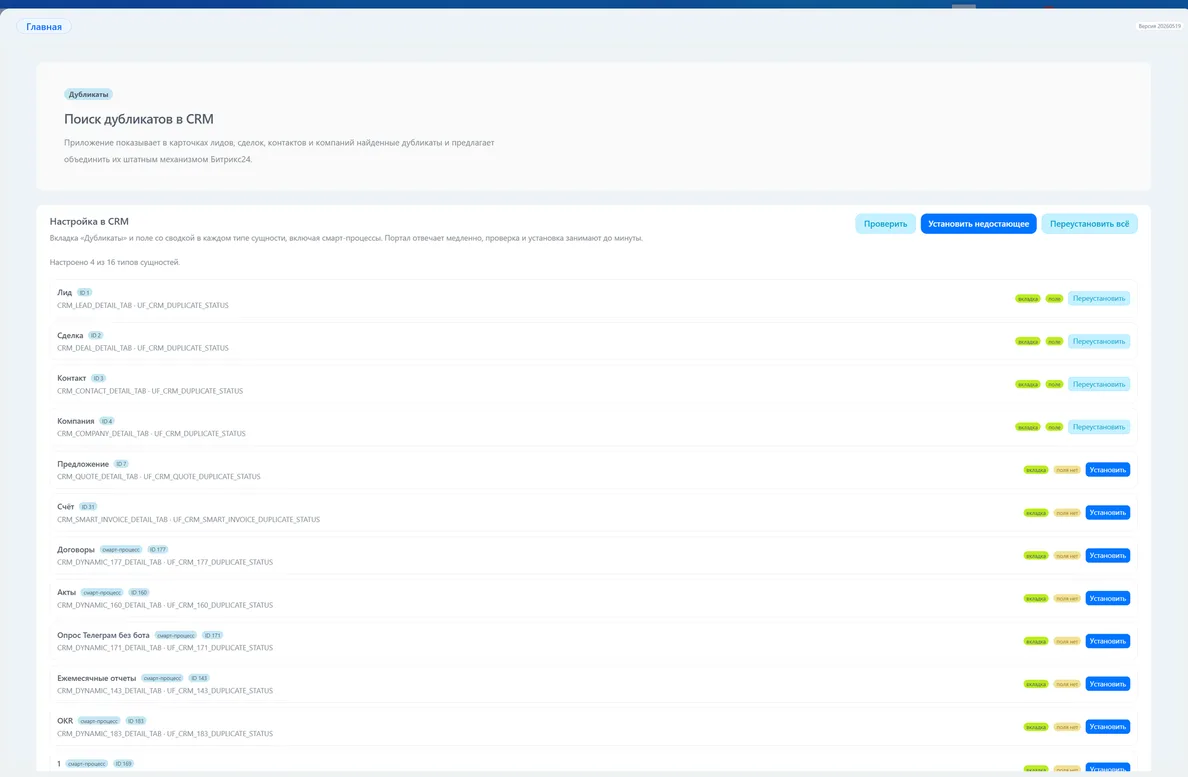The height and width of the screenshot is (777, 1188).
Task: Click the ID 31 badge next to Счёт
Action: [88, 507]
